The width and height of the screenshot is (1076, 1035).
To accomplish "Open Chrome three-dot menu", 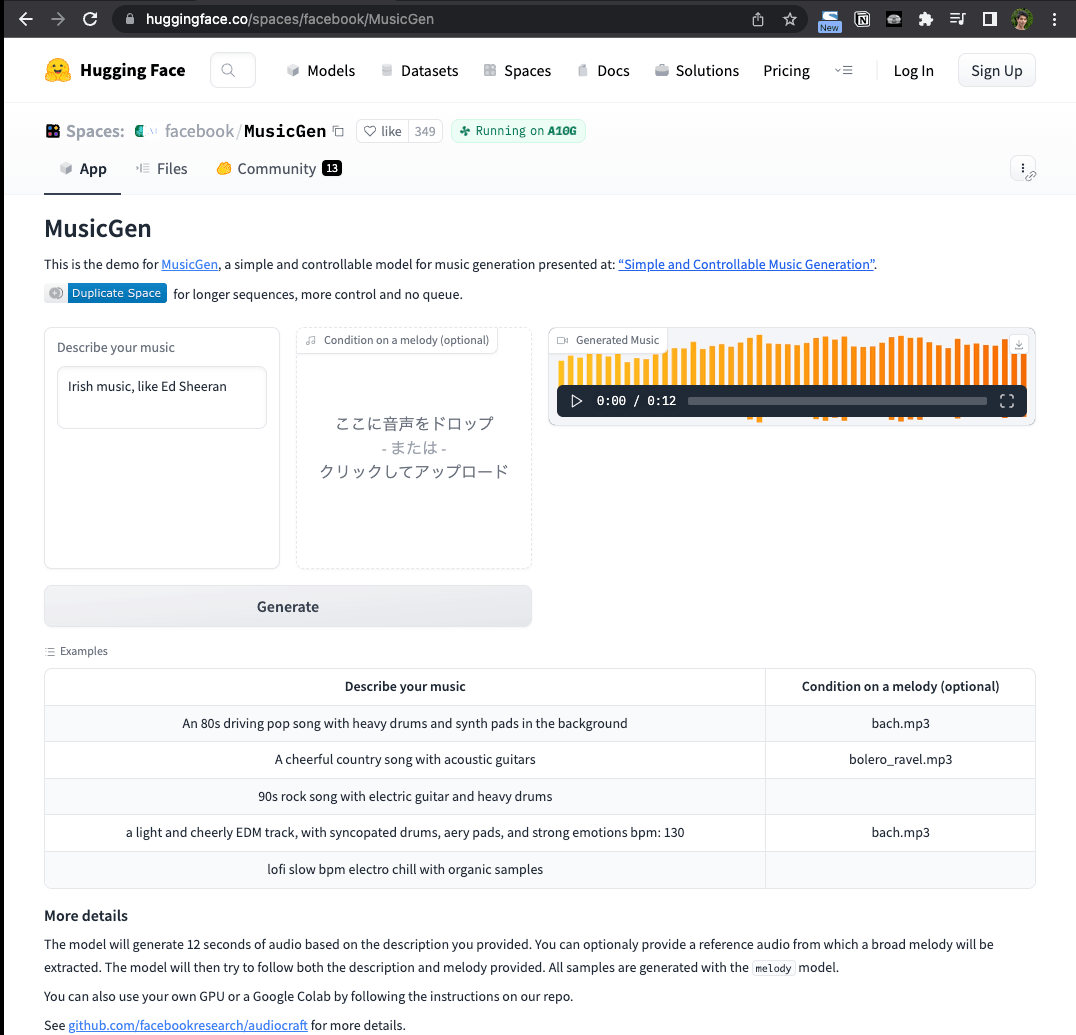I will tap(1055, 19).
